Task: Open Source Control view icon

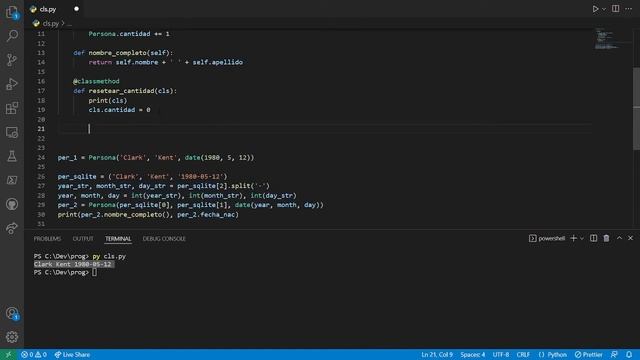Action: pos(12,60)
